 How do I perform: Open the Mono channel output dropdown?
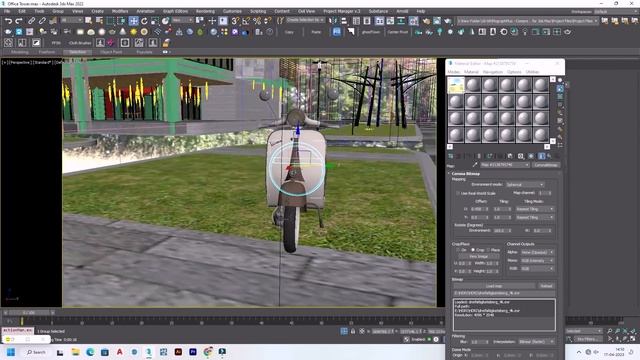[537, 260]
